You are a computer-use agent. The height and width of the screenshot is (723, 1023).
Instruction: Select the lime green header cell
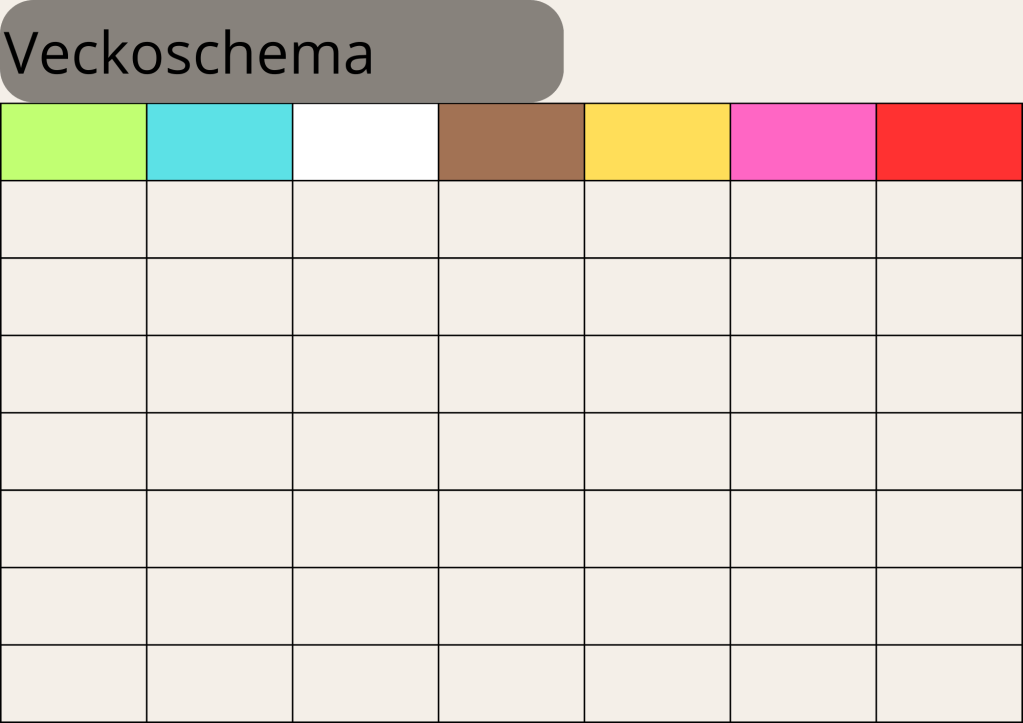[x=74, y=142]
